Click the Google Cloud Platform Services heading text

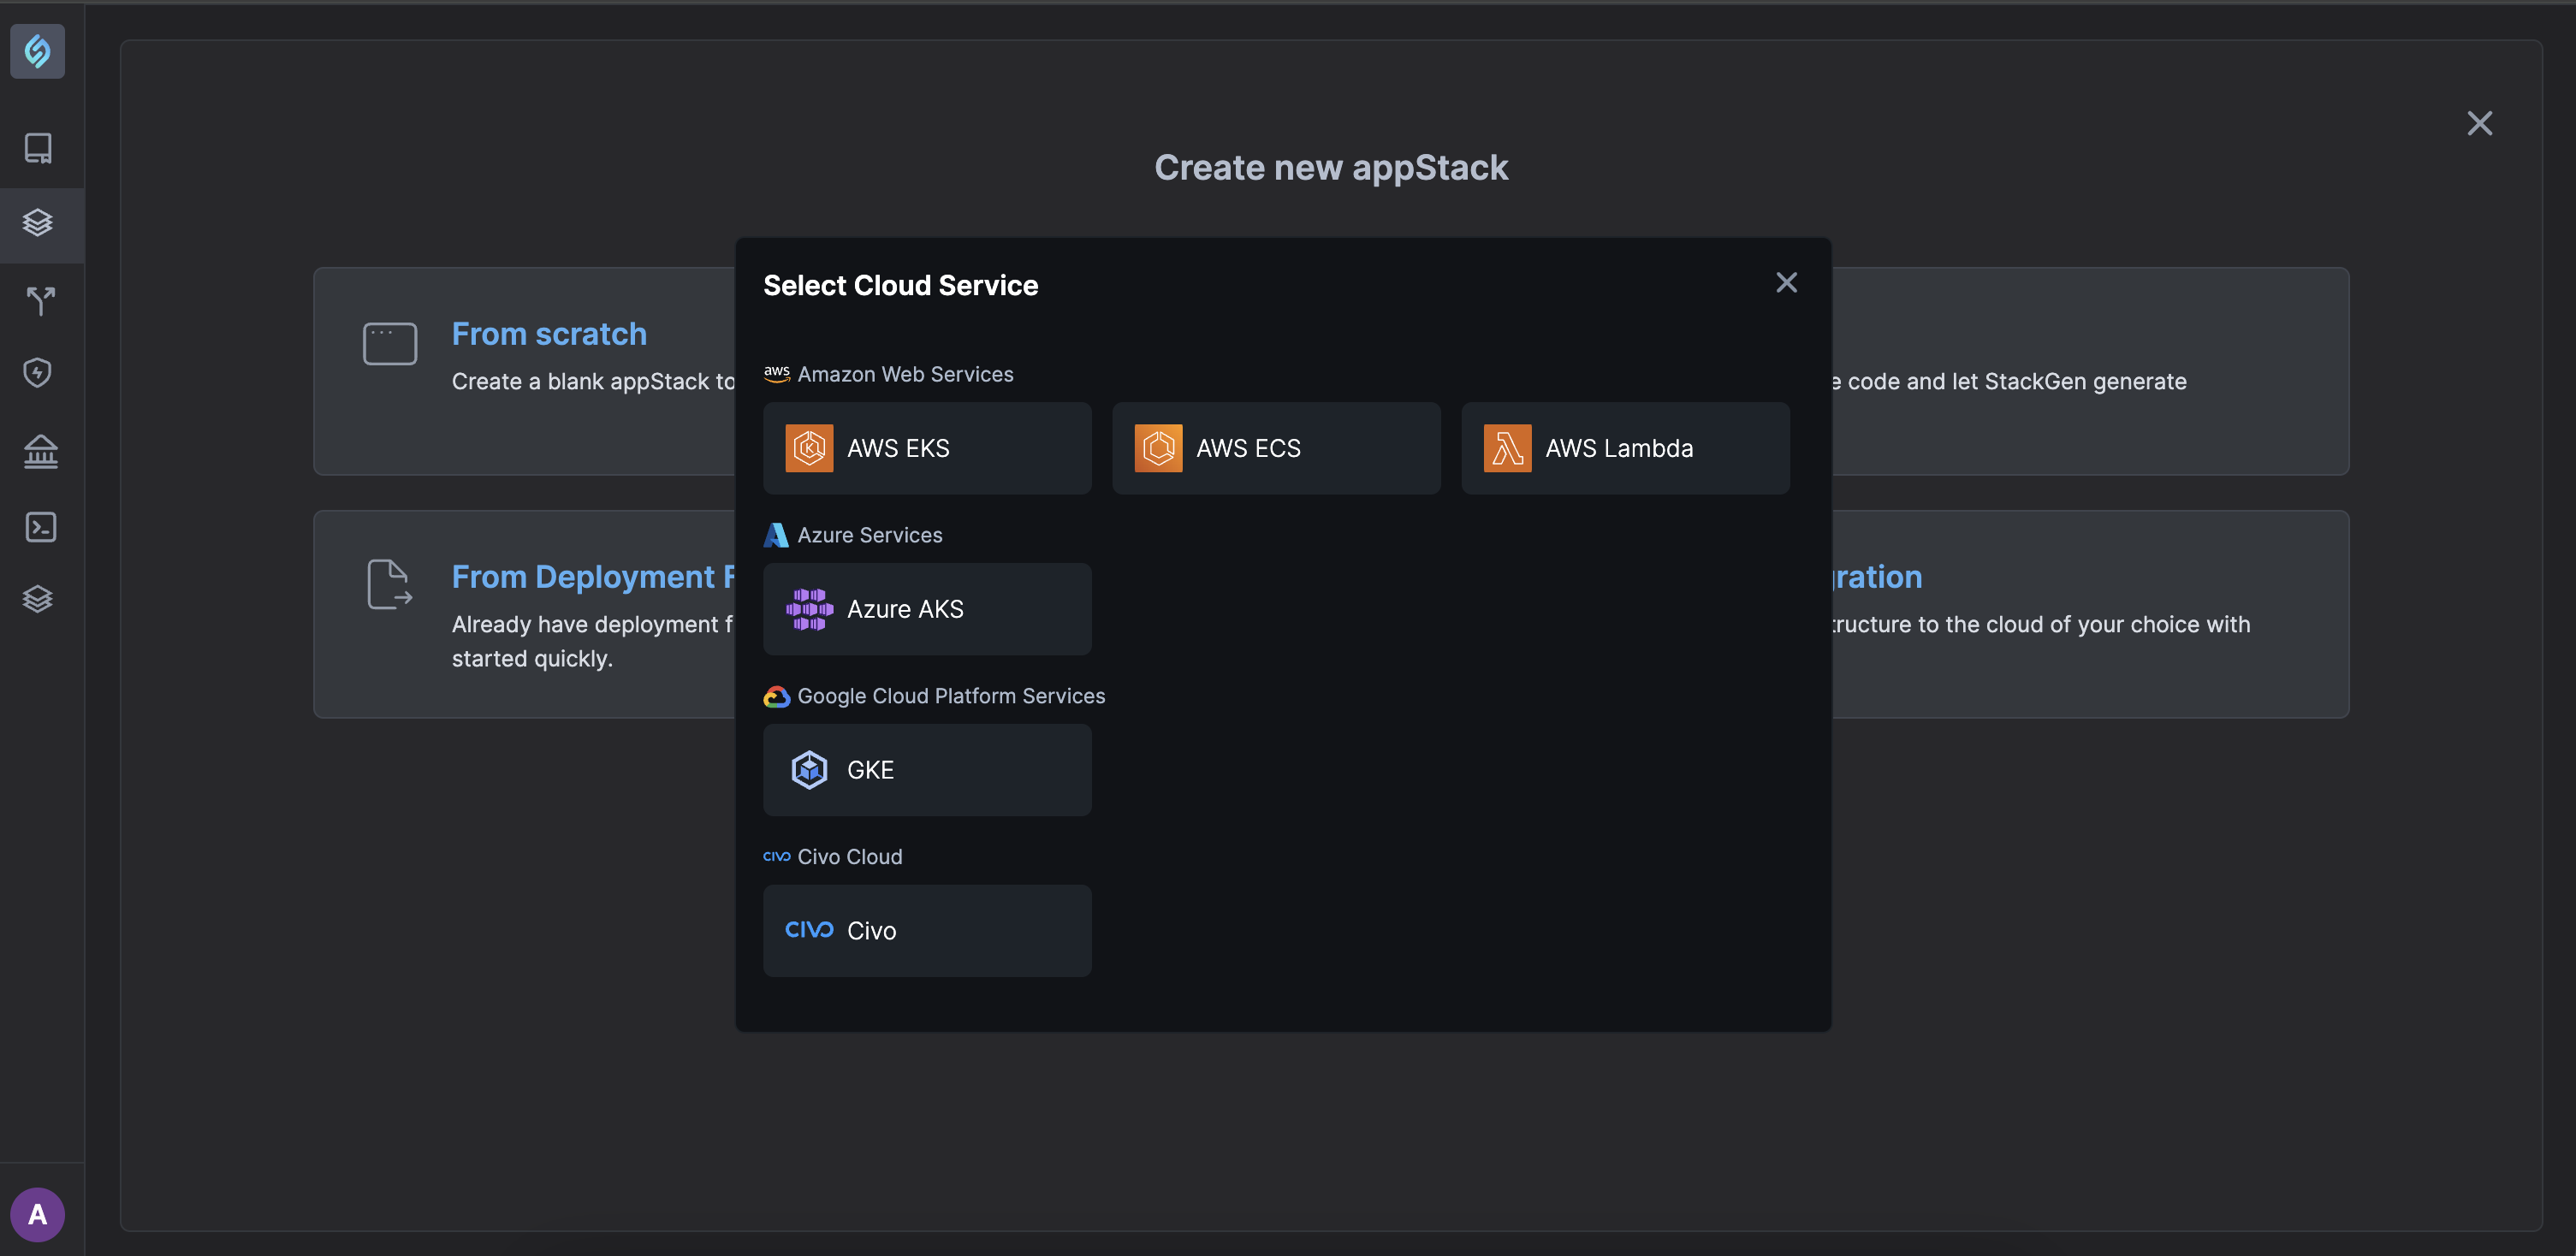(x=951, y=696)
